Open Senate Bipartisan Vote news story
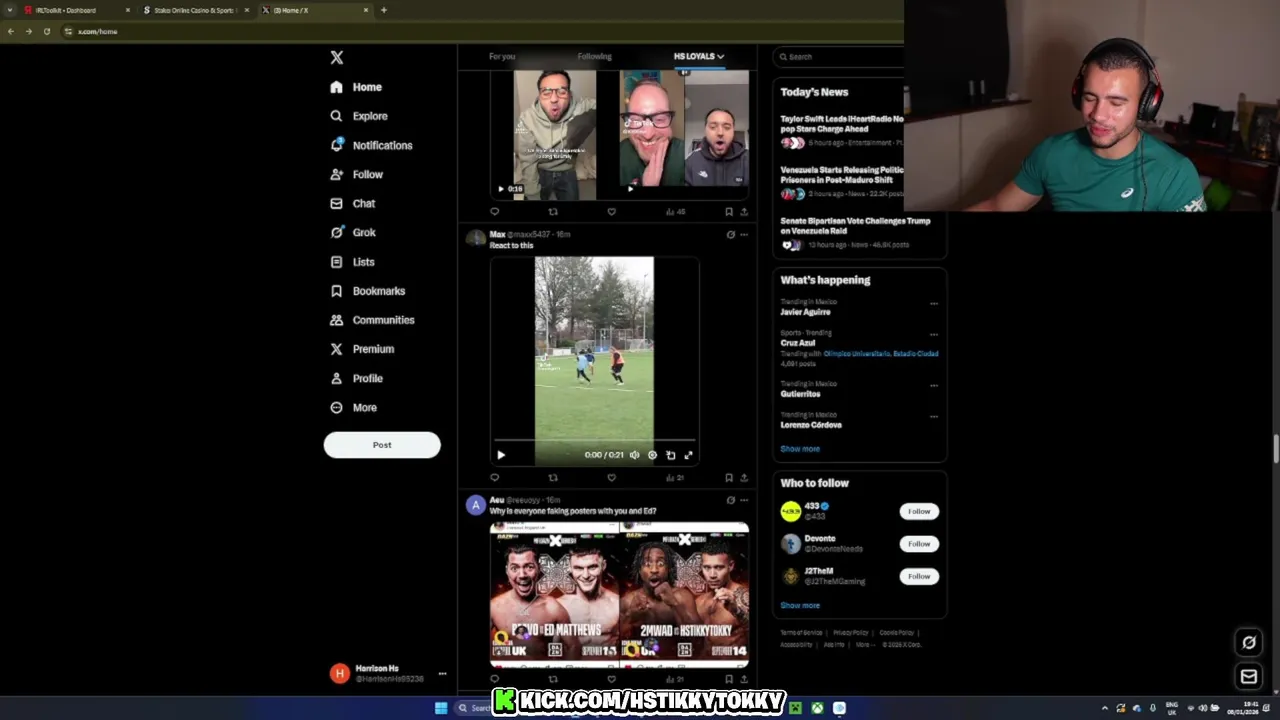 859,232
